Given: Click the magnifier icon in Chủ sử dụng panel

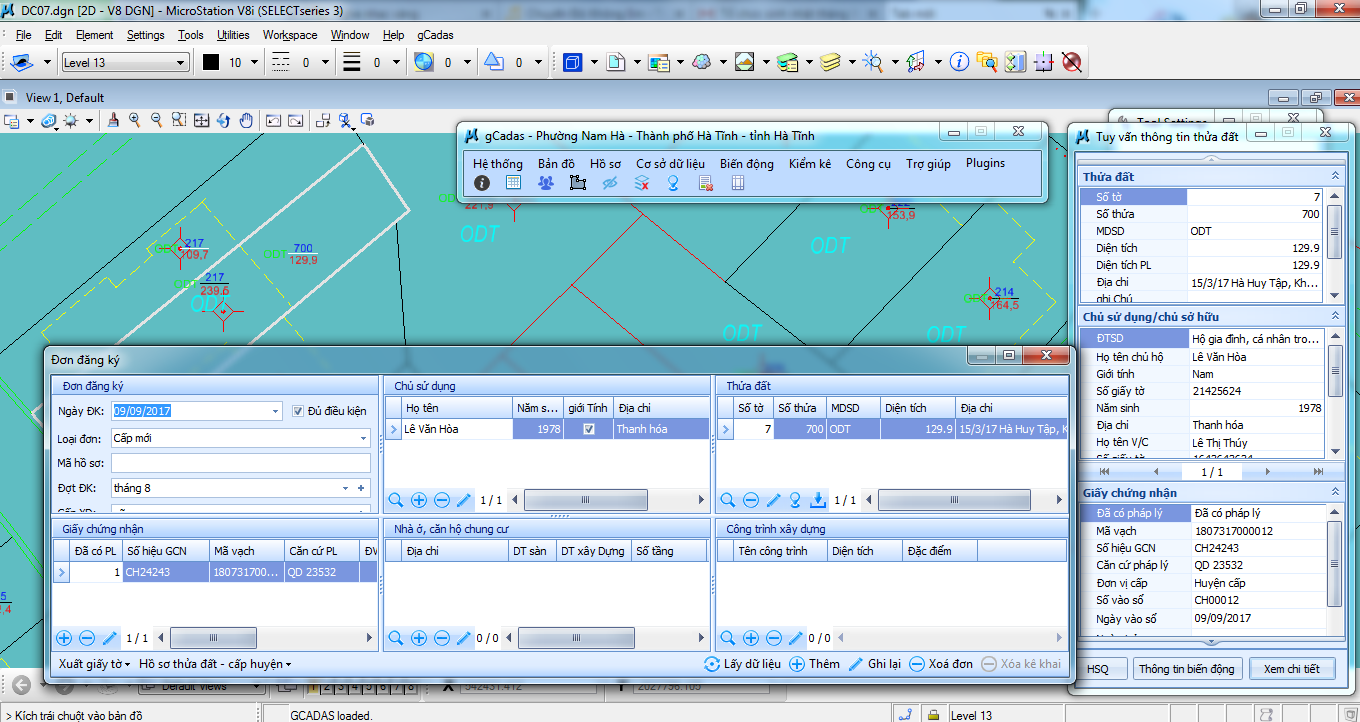Looking at the screenshot, I should [x=395, y=500].
